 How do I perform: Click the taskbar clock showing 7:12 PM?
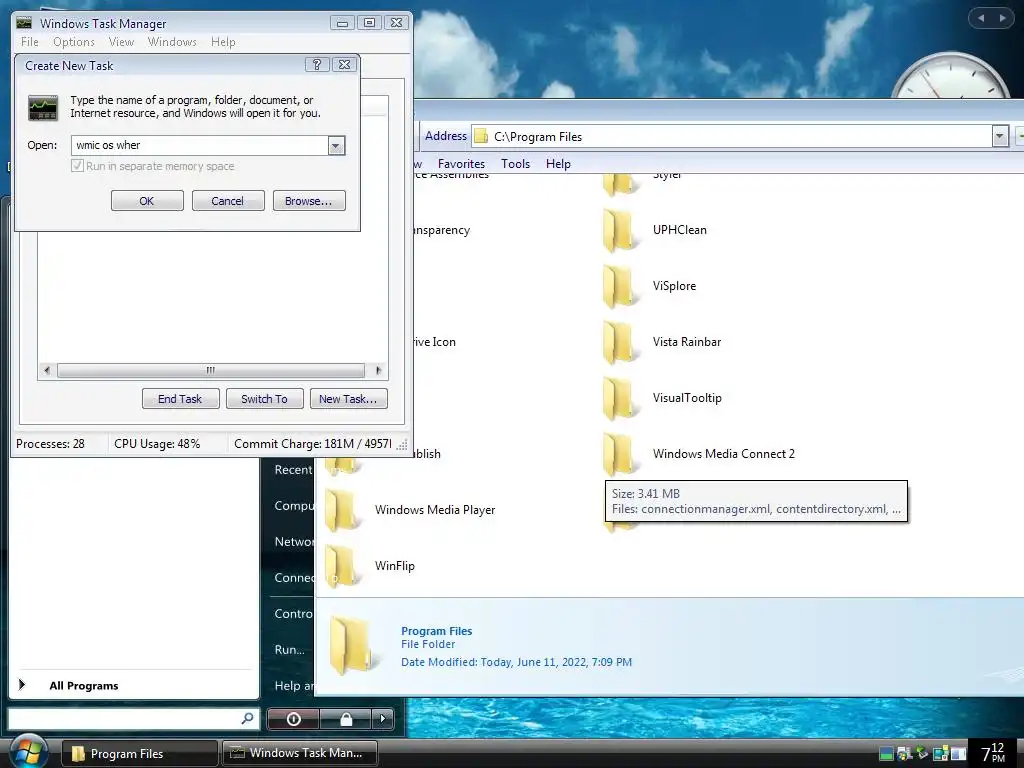pos(993,753)
